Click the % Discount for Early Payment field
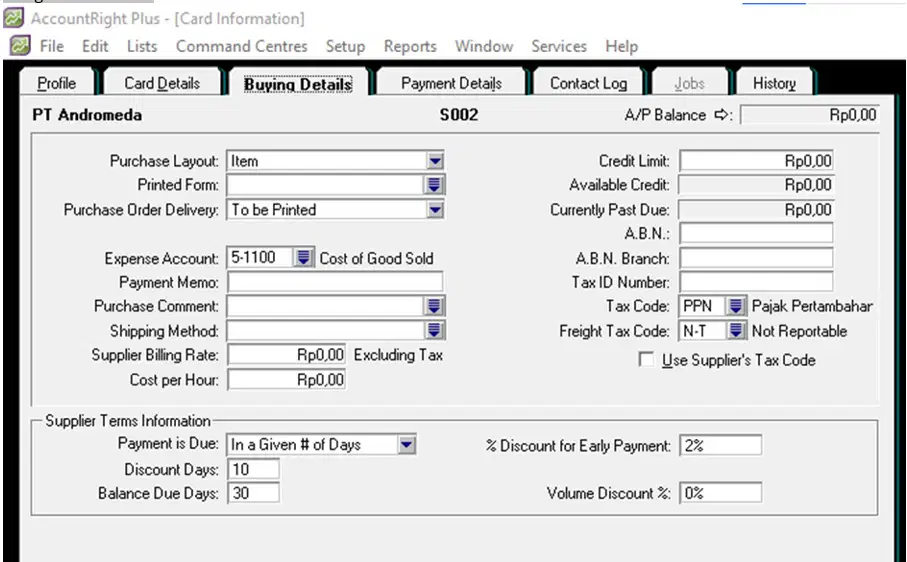 coord(720,445)
